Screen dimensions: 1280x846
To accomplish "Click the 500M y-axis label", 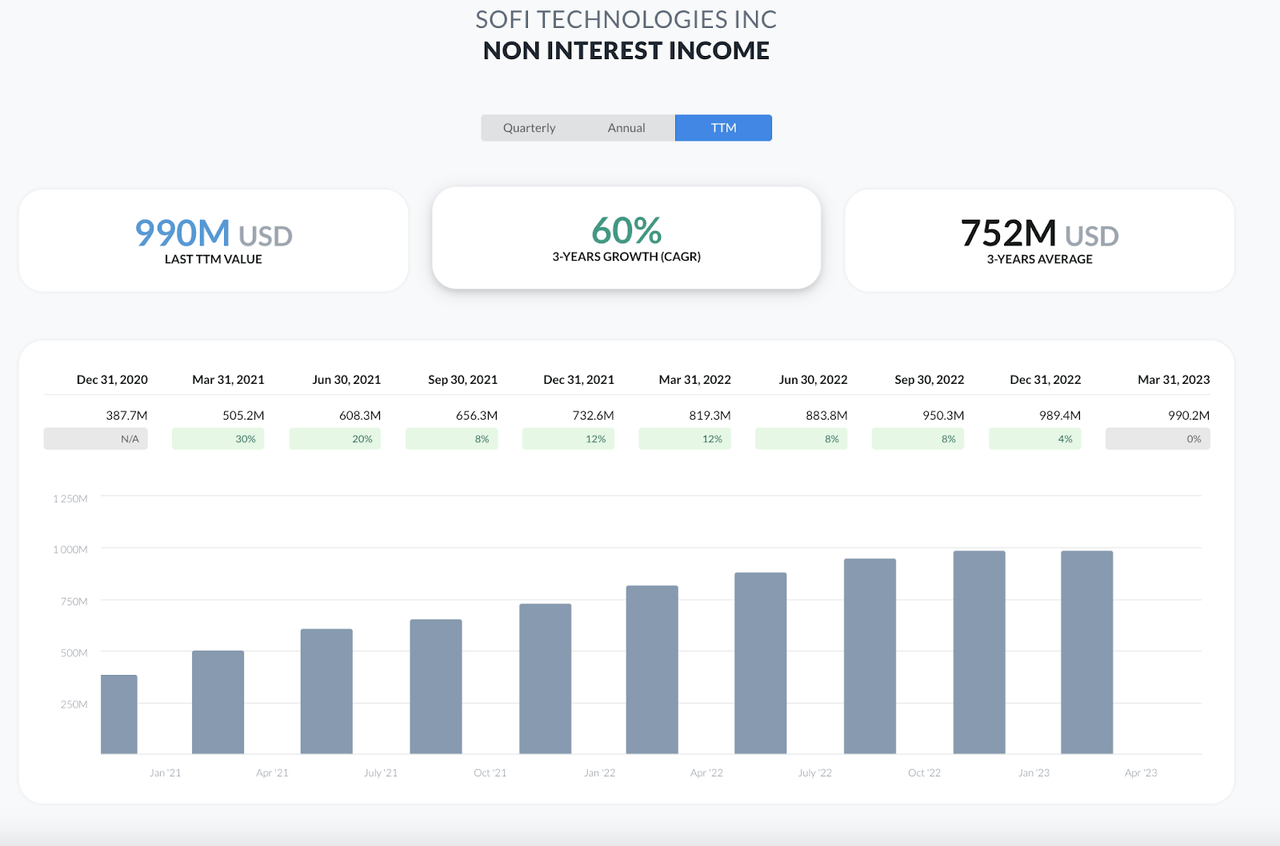I will pos(73,652).
